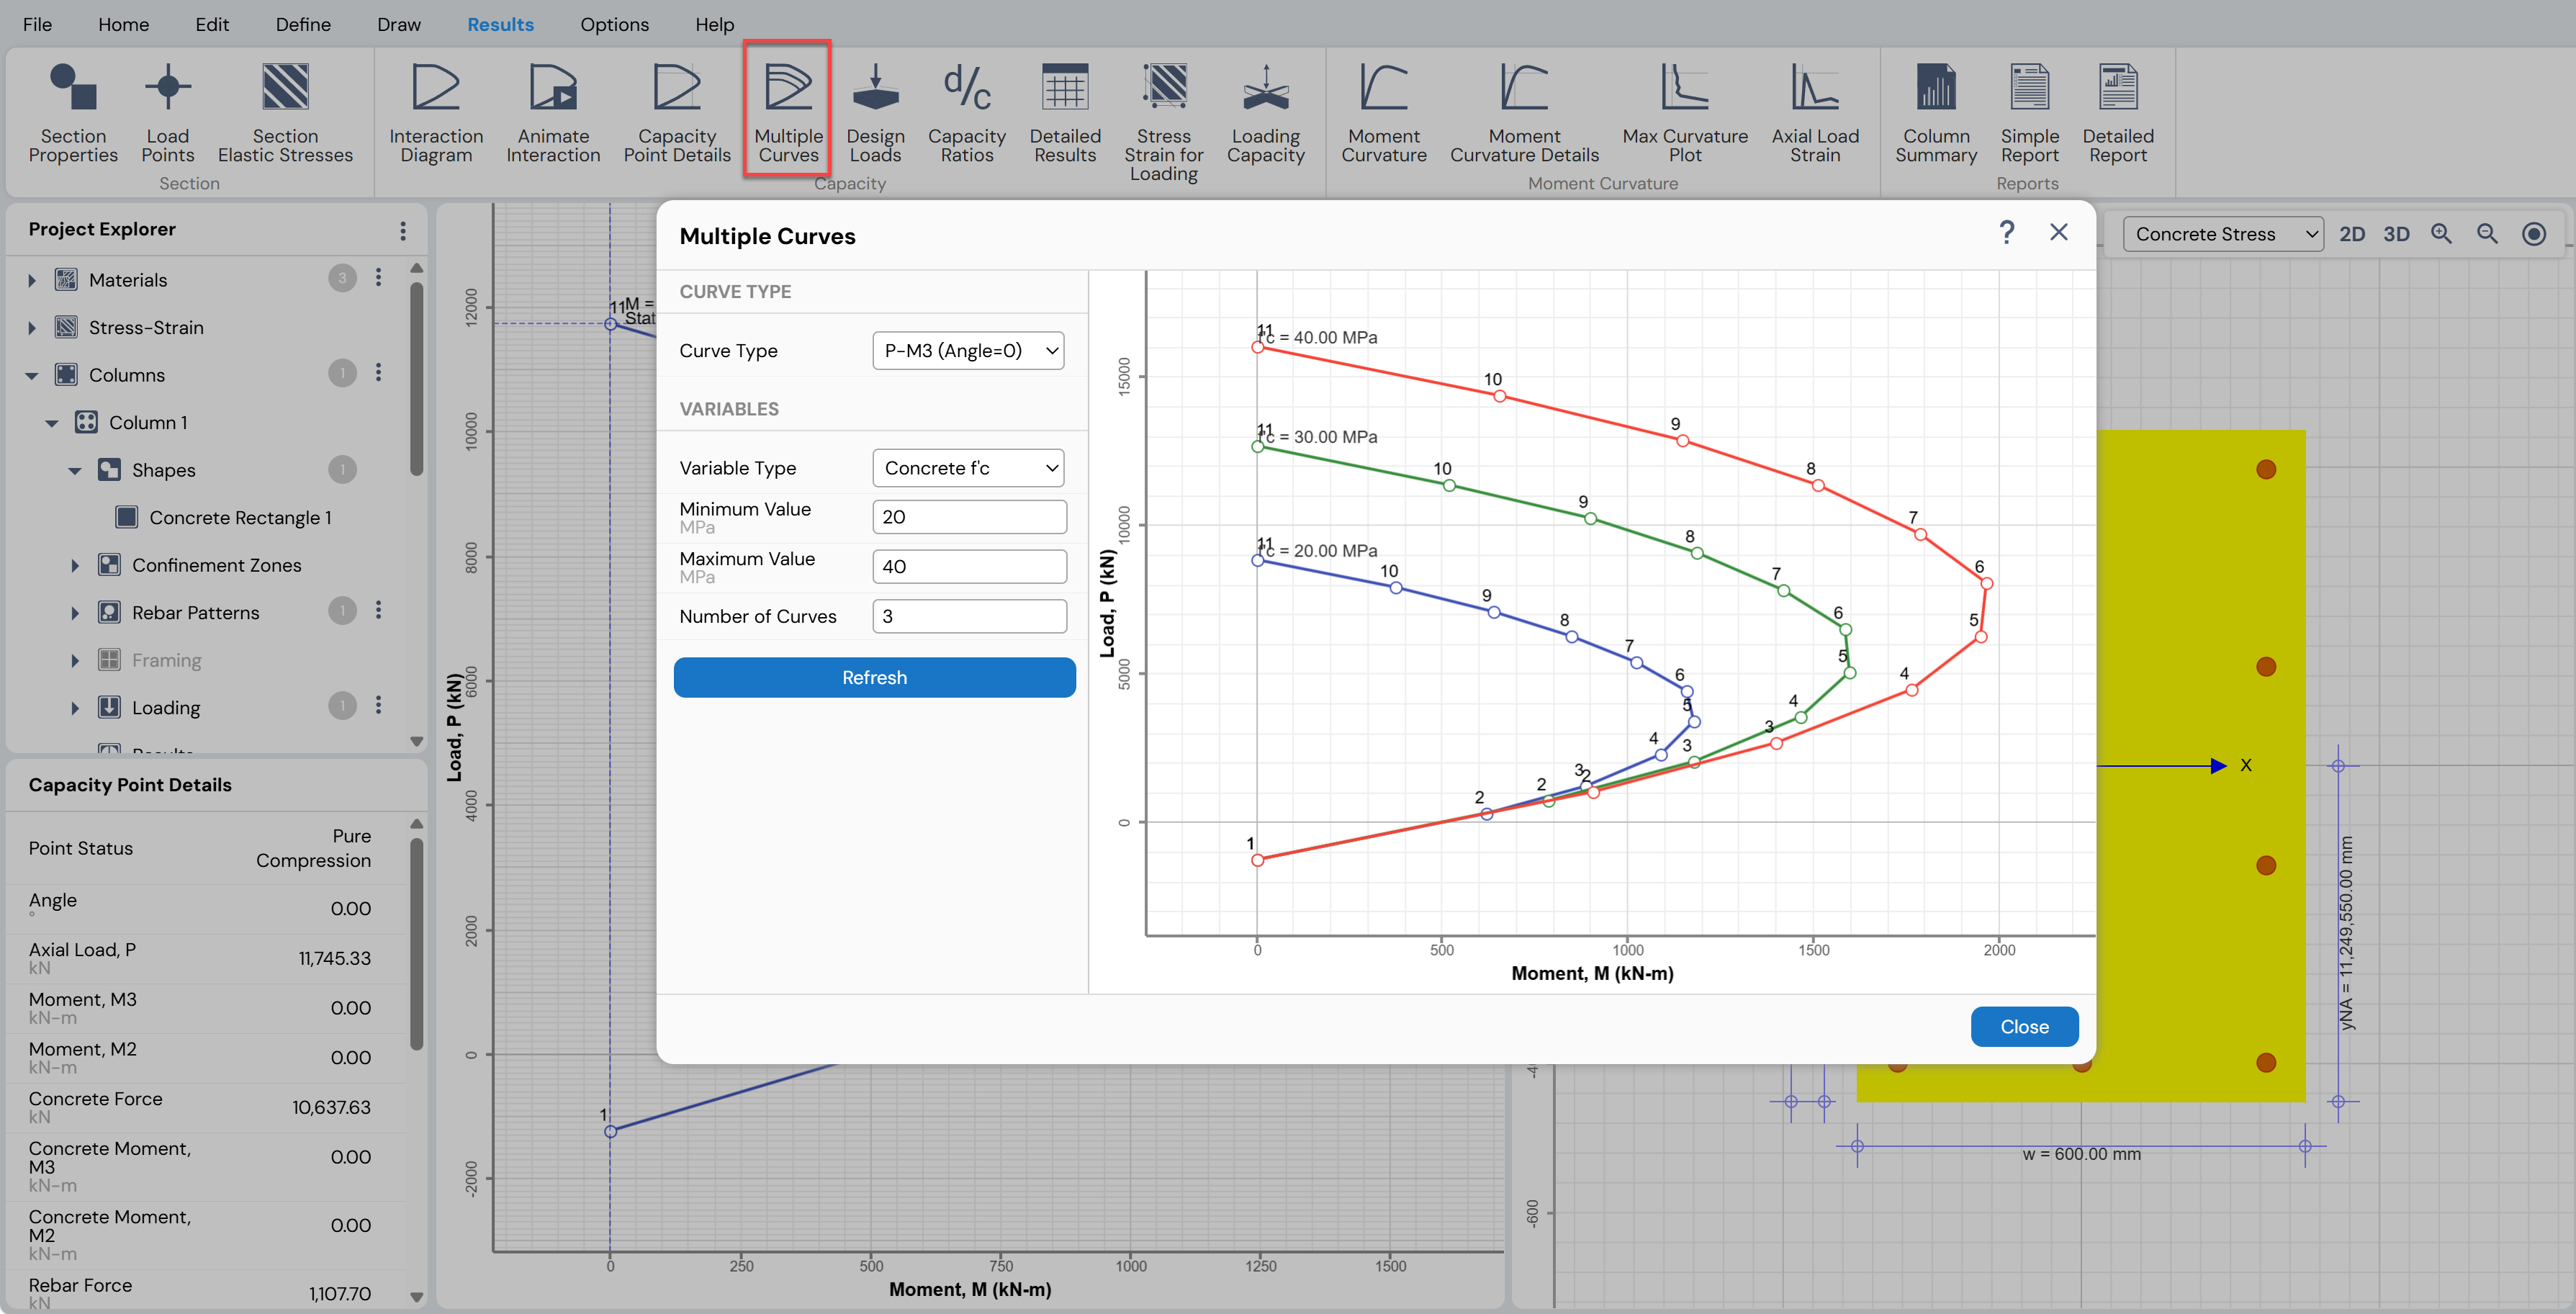The width and height of the screenshot is (2576, 1314).
Task: Click the Multiple Curves ribbon icon
Action: [788, 112]
